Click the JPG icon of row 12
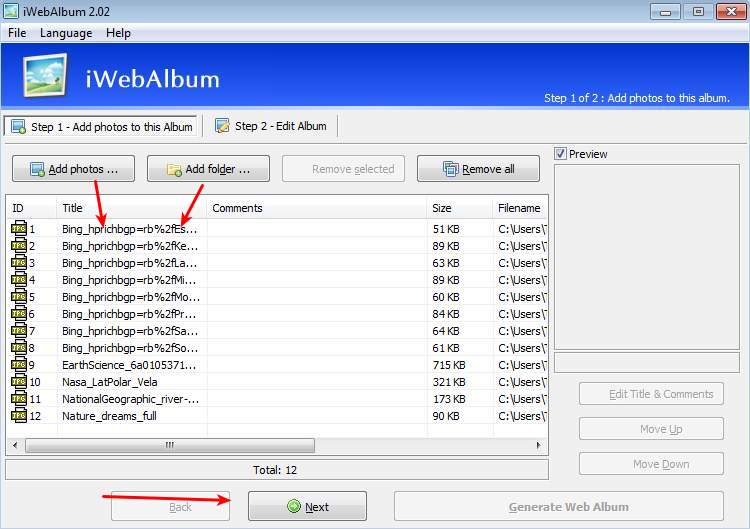 (19, 415)
